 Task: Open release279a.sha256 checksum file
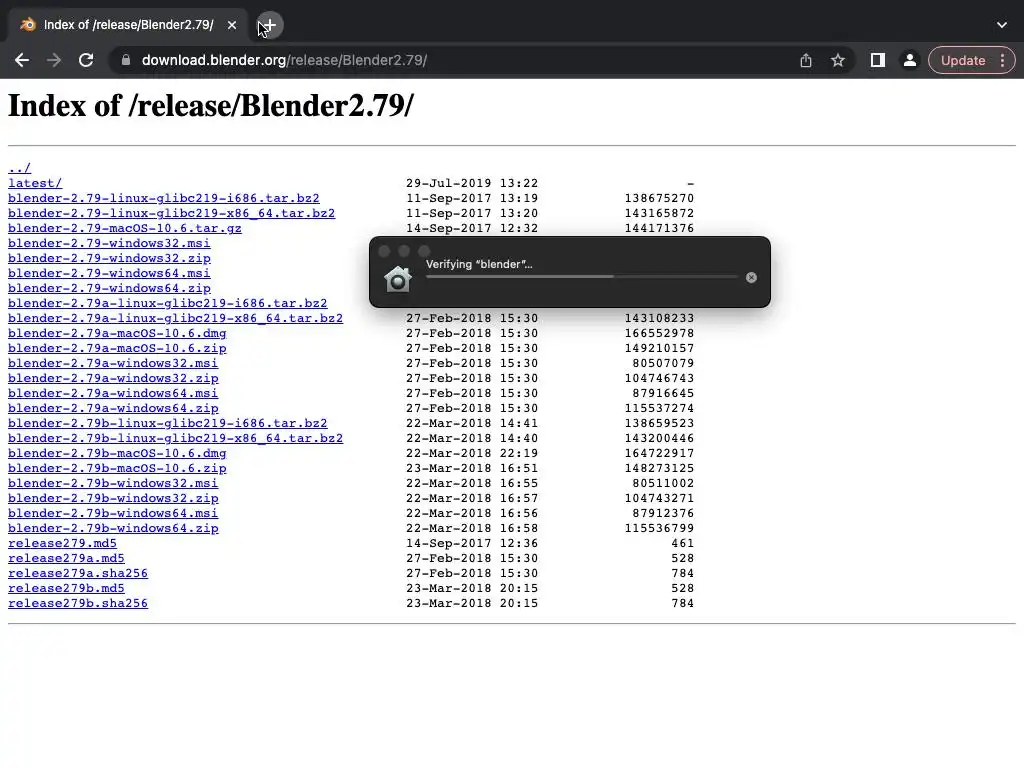(78, 573)
